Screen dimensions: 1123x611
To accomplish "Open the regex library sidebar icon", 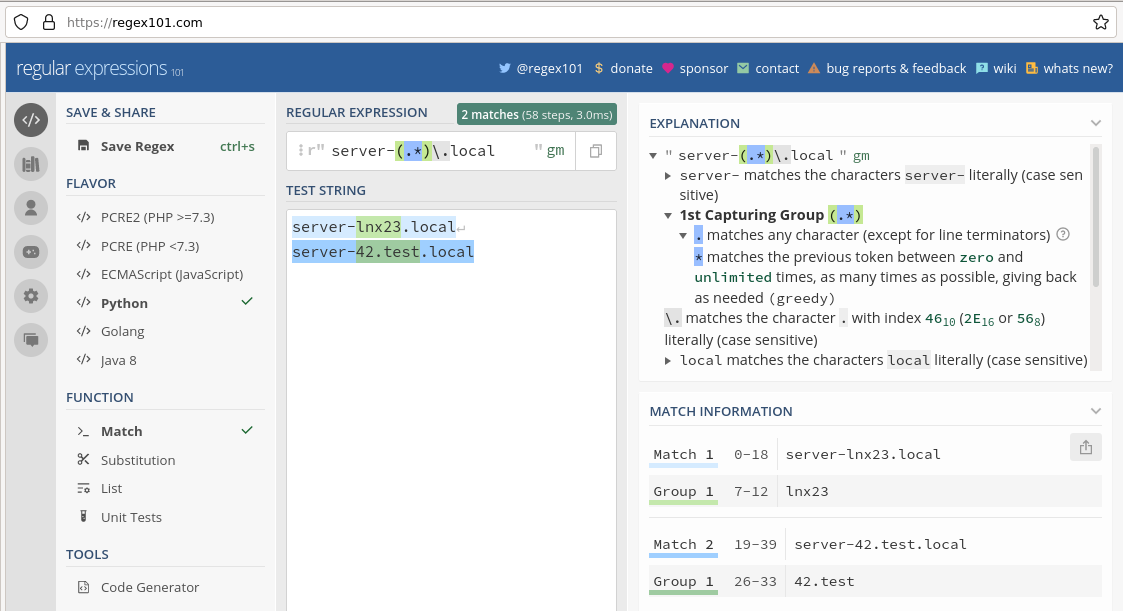I will click(x=31, y=164).
